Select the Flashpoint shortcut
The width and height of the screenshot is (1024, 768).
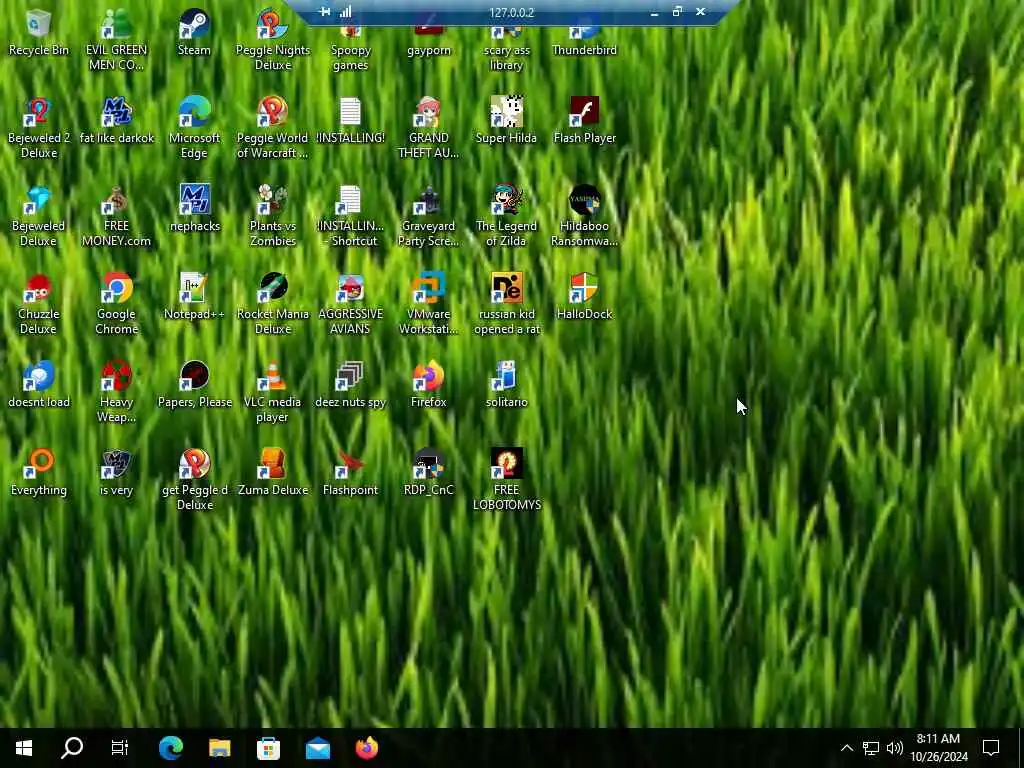pyautogui.click(x=350, y=473)
